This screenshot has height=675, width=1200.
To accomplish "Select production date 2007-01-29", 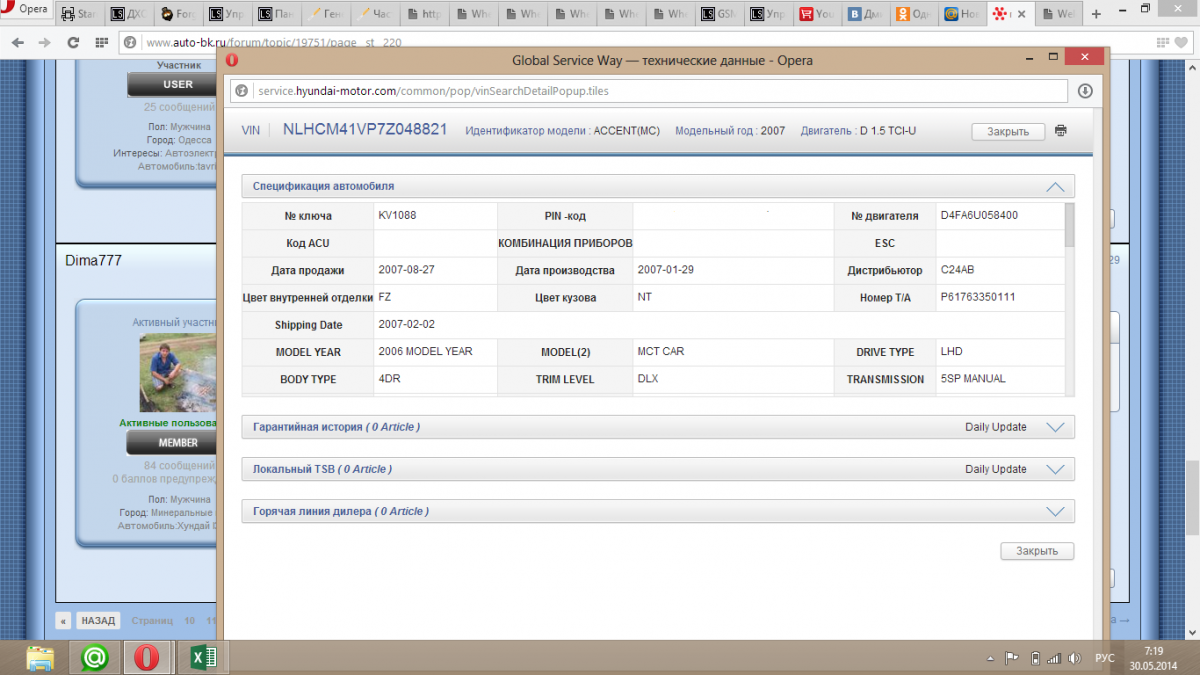I will [664, 270].
